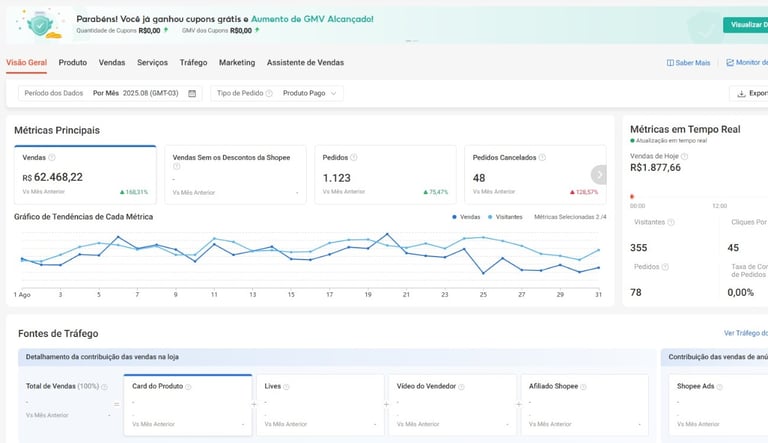The height and width of the screenshot is (443, 768).
Task: Click the info icon next to Pedidos Cancelados
Action: [542, 157]
